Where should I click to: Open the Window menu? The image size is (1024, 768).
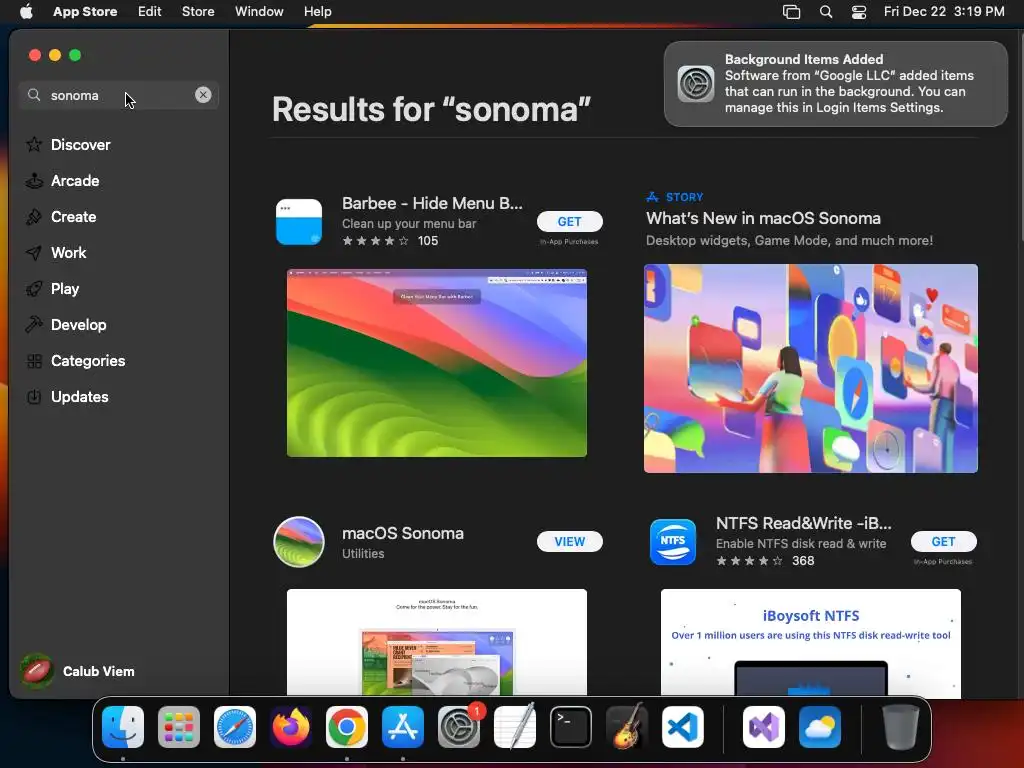click(x=259, y=11)
